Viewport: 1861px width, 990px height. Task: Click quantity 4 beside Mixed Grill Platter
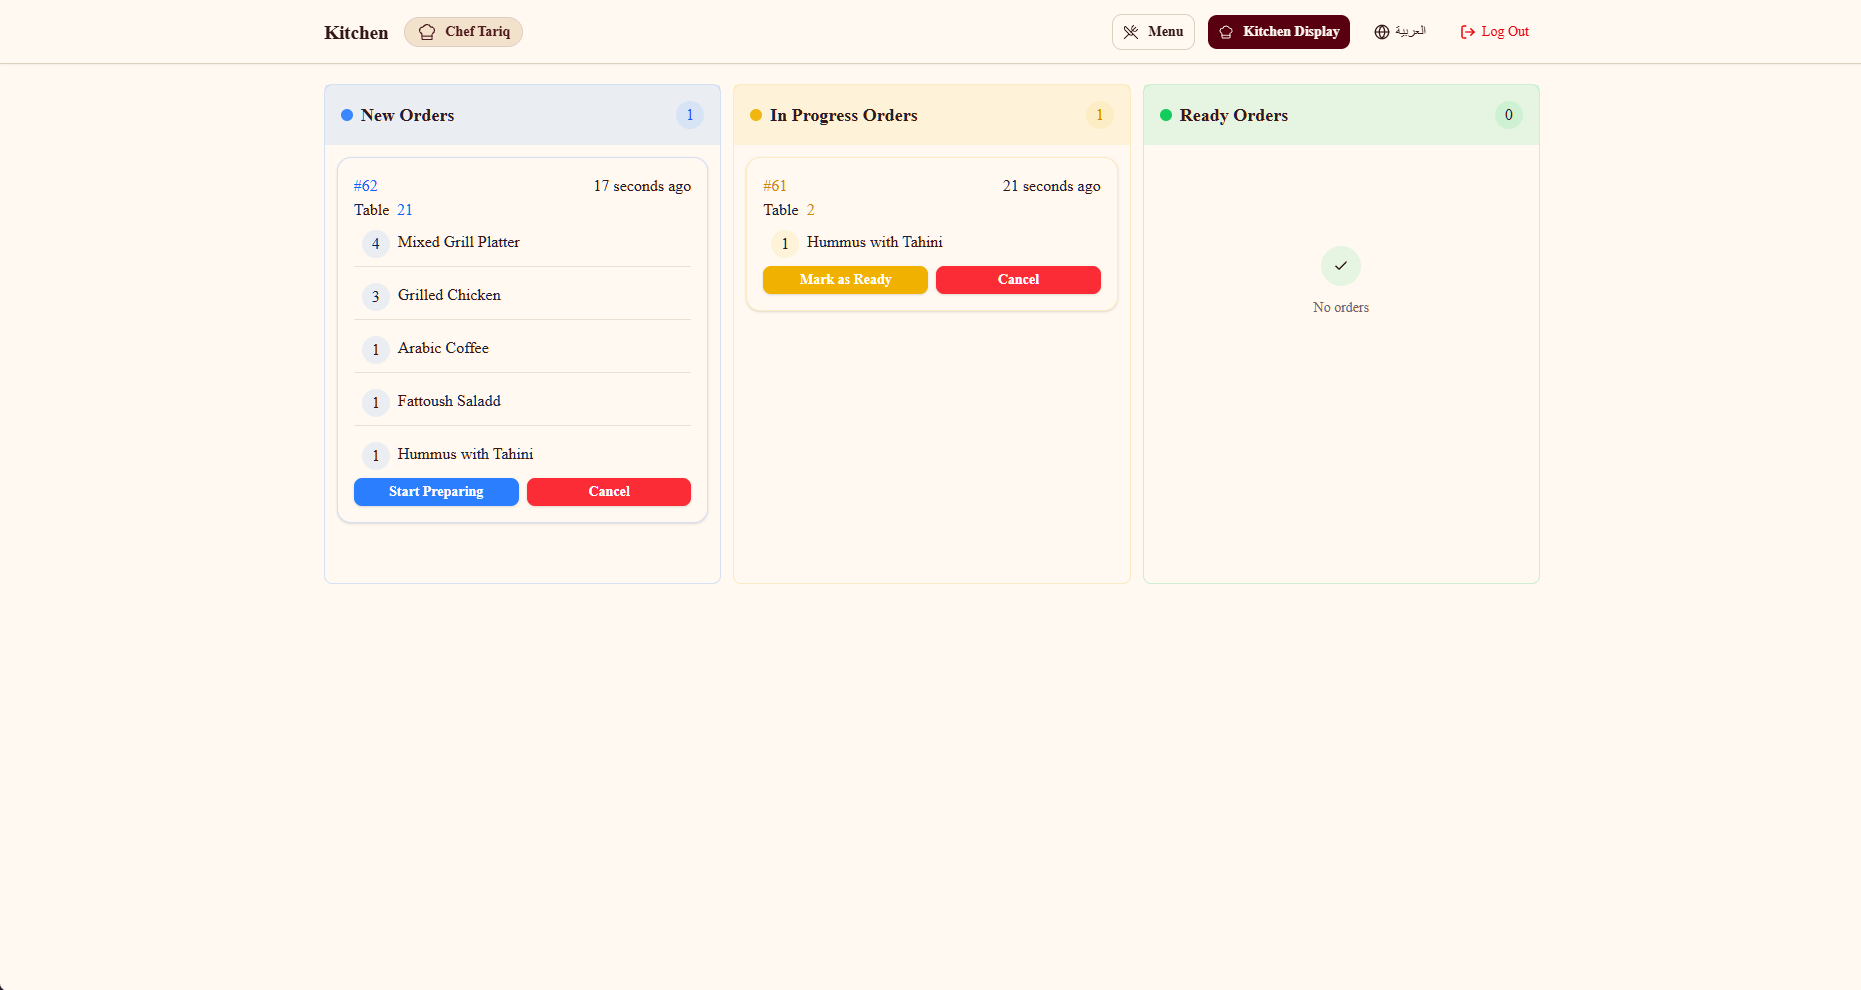pos(376,244)
